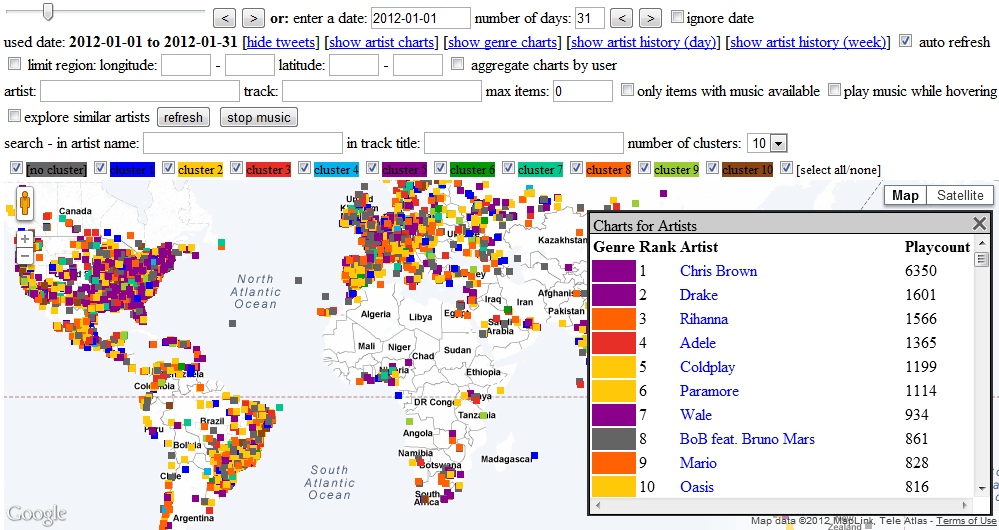This screenshot has height=530, width=999.
Task: Click show genre charts link
Action: (503, 43)
